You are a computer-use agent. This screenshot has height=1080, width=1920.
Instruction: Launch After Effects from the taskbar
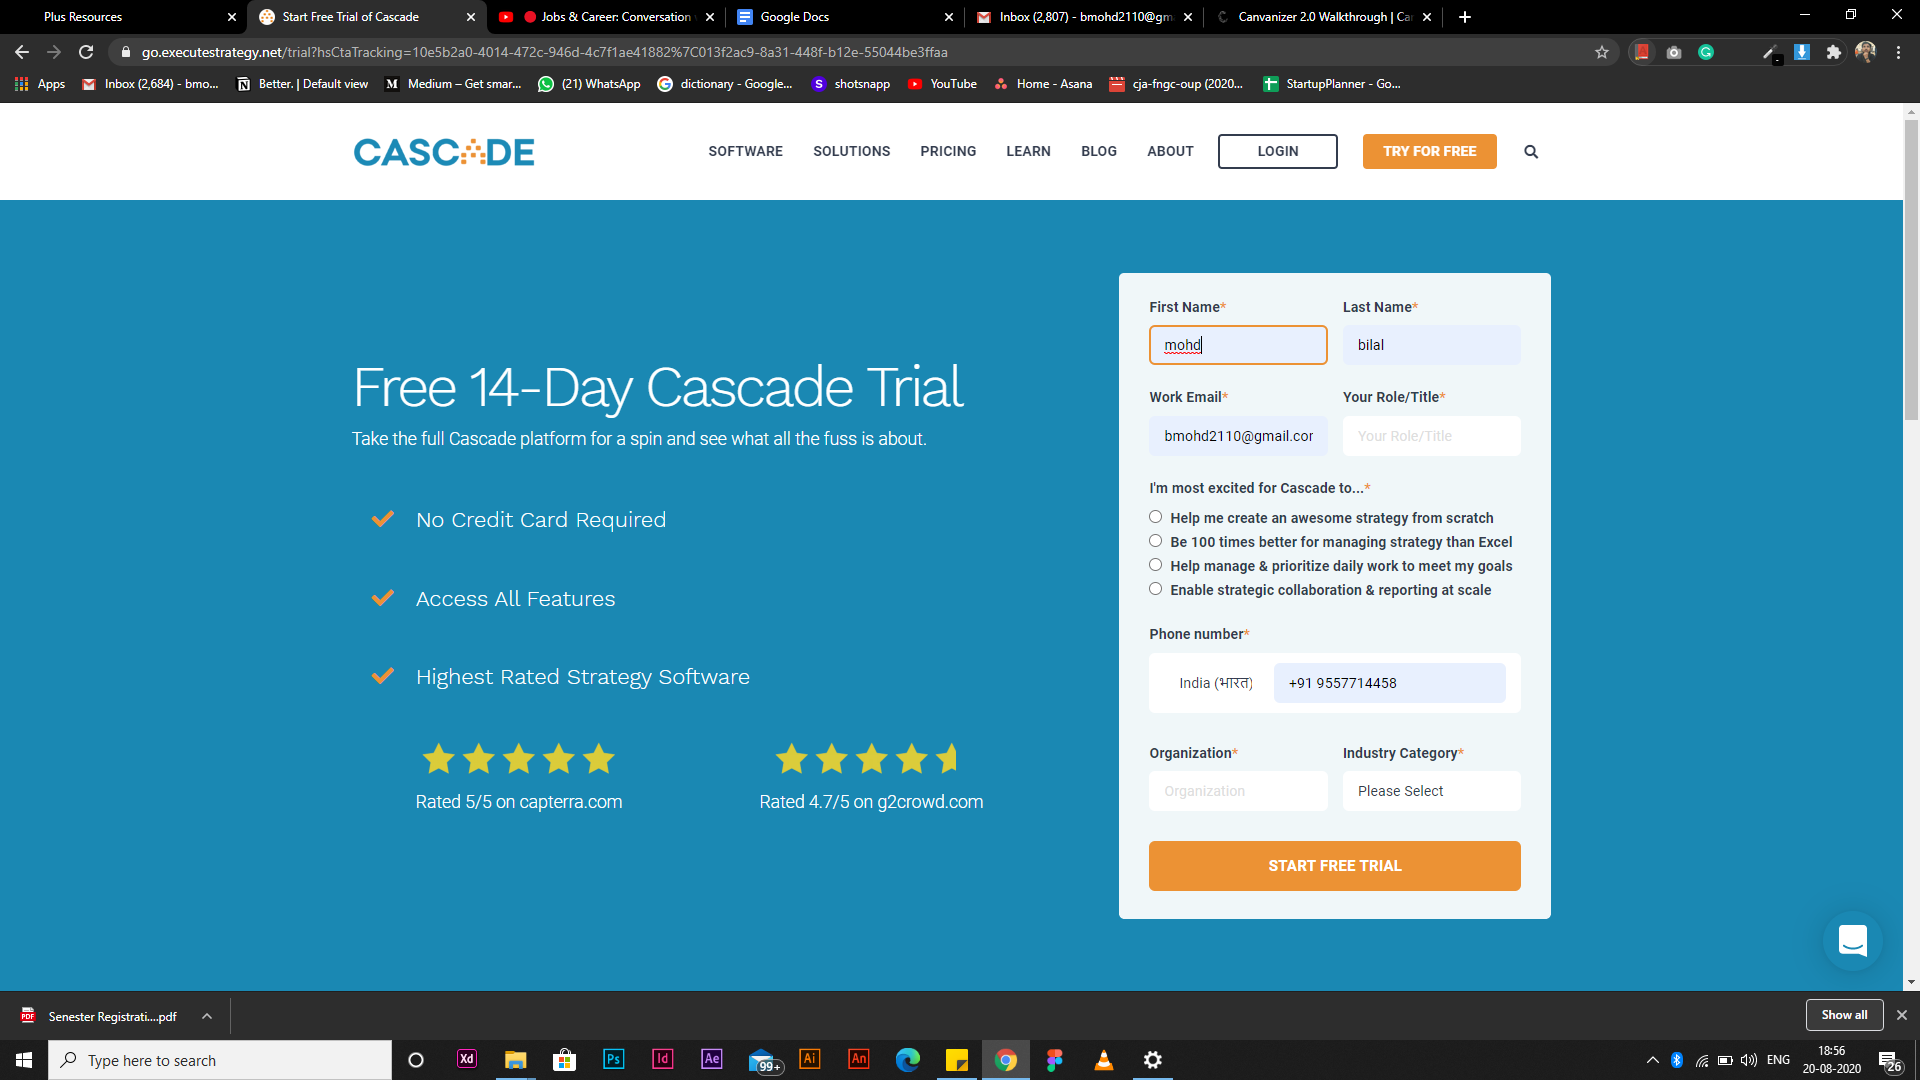(712, 1060)
